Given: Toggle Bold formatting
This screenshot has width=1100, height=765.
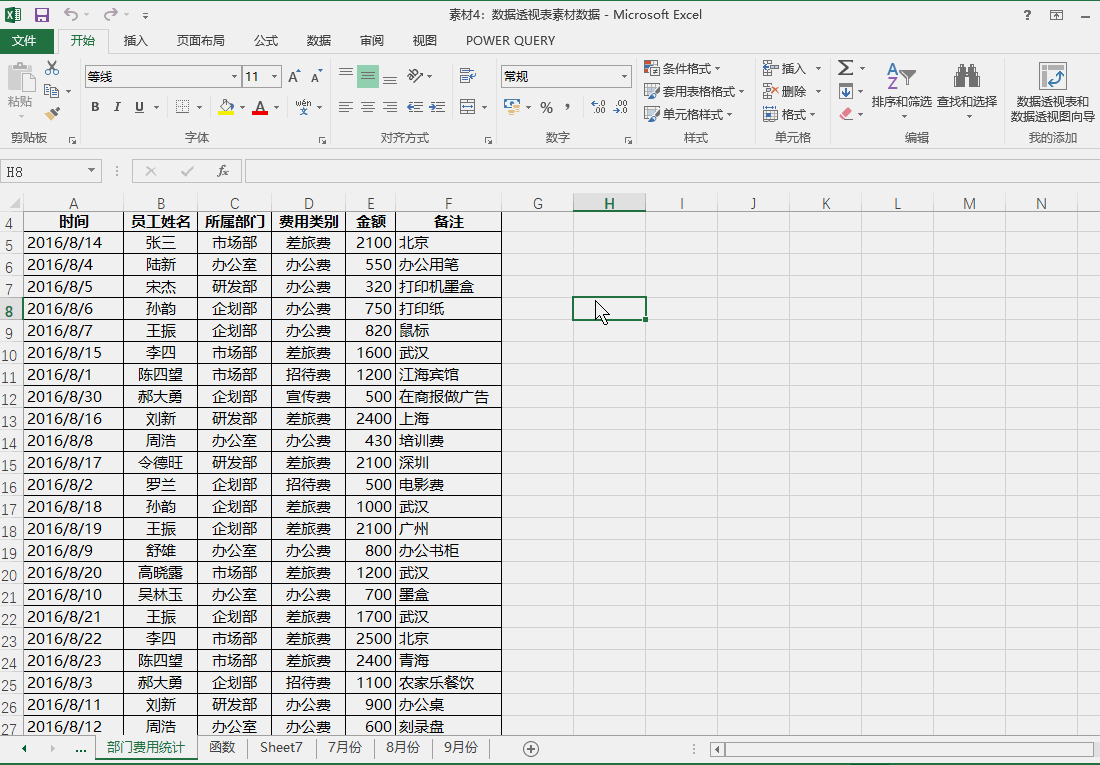Looking at the screenshot, I should 95,107.
